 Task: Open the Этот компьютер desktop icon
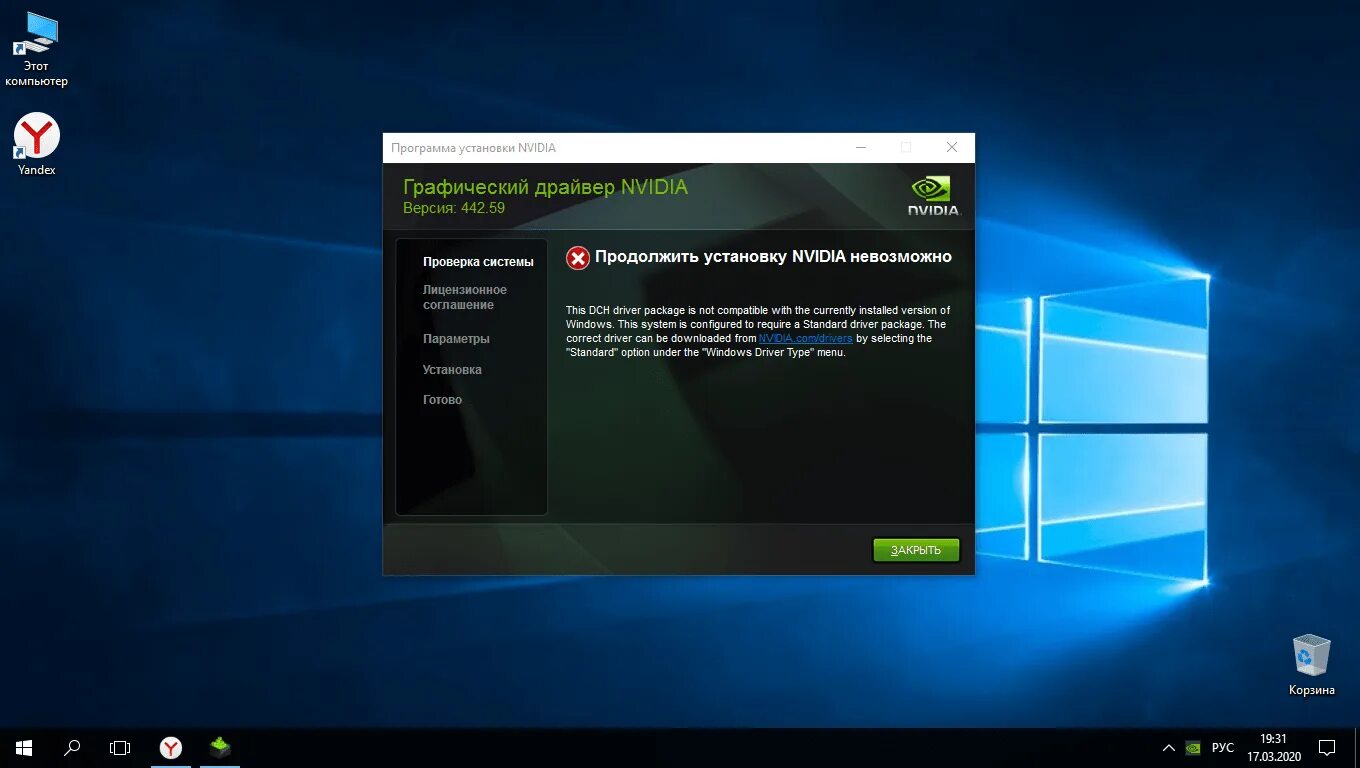point(36,50)
